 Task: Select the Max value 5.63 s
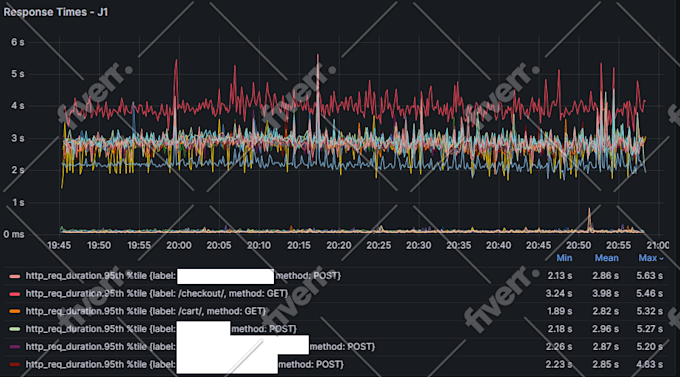click(x=649, y=276)
